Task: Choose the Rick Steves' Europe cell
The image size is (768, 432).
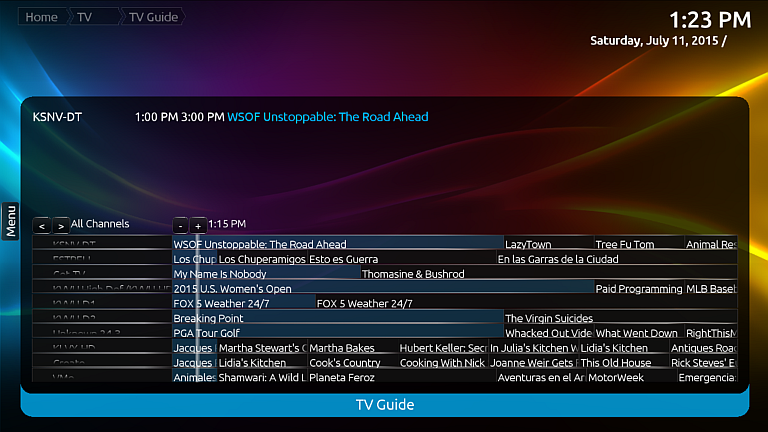Action: coord(703,362)
